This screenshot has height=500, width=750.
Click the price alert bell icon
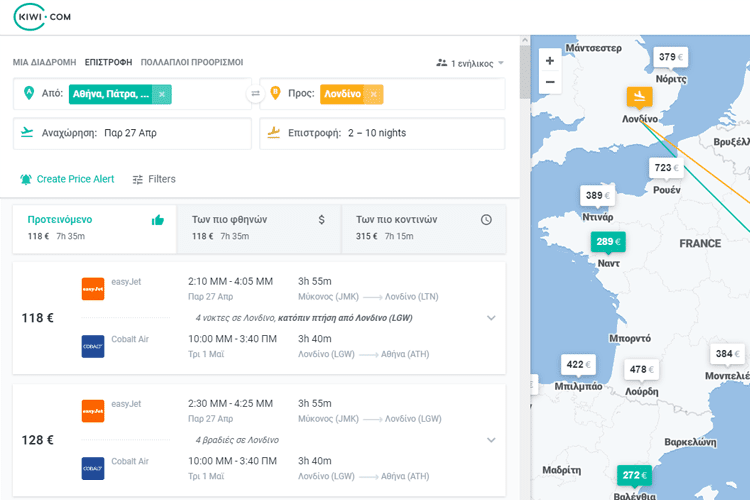pos(26,179)
